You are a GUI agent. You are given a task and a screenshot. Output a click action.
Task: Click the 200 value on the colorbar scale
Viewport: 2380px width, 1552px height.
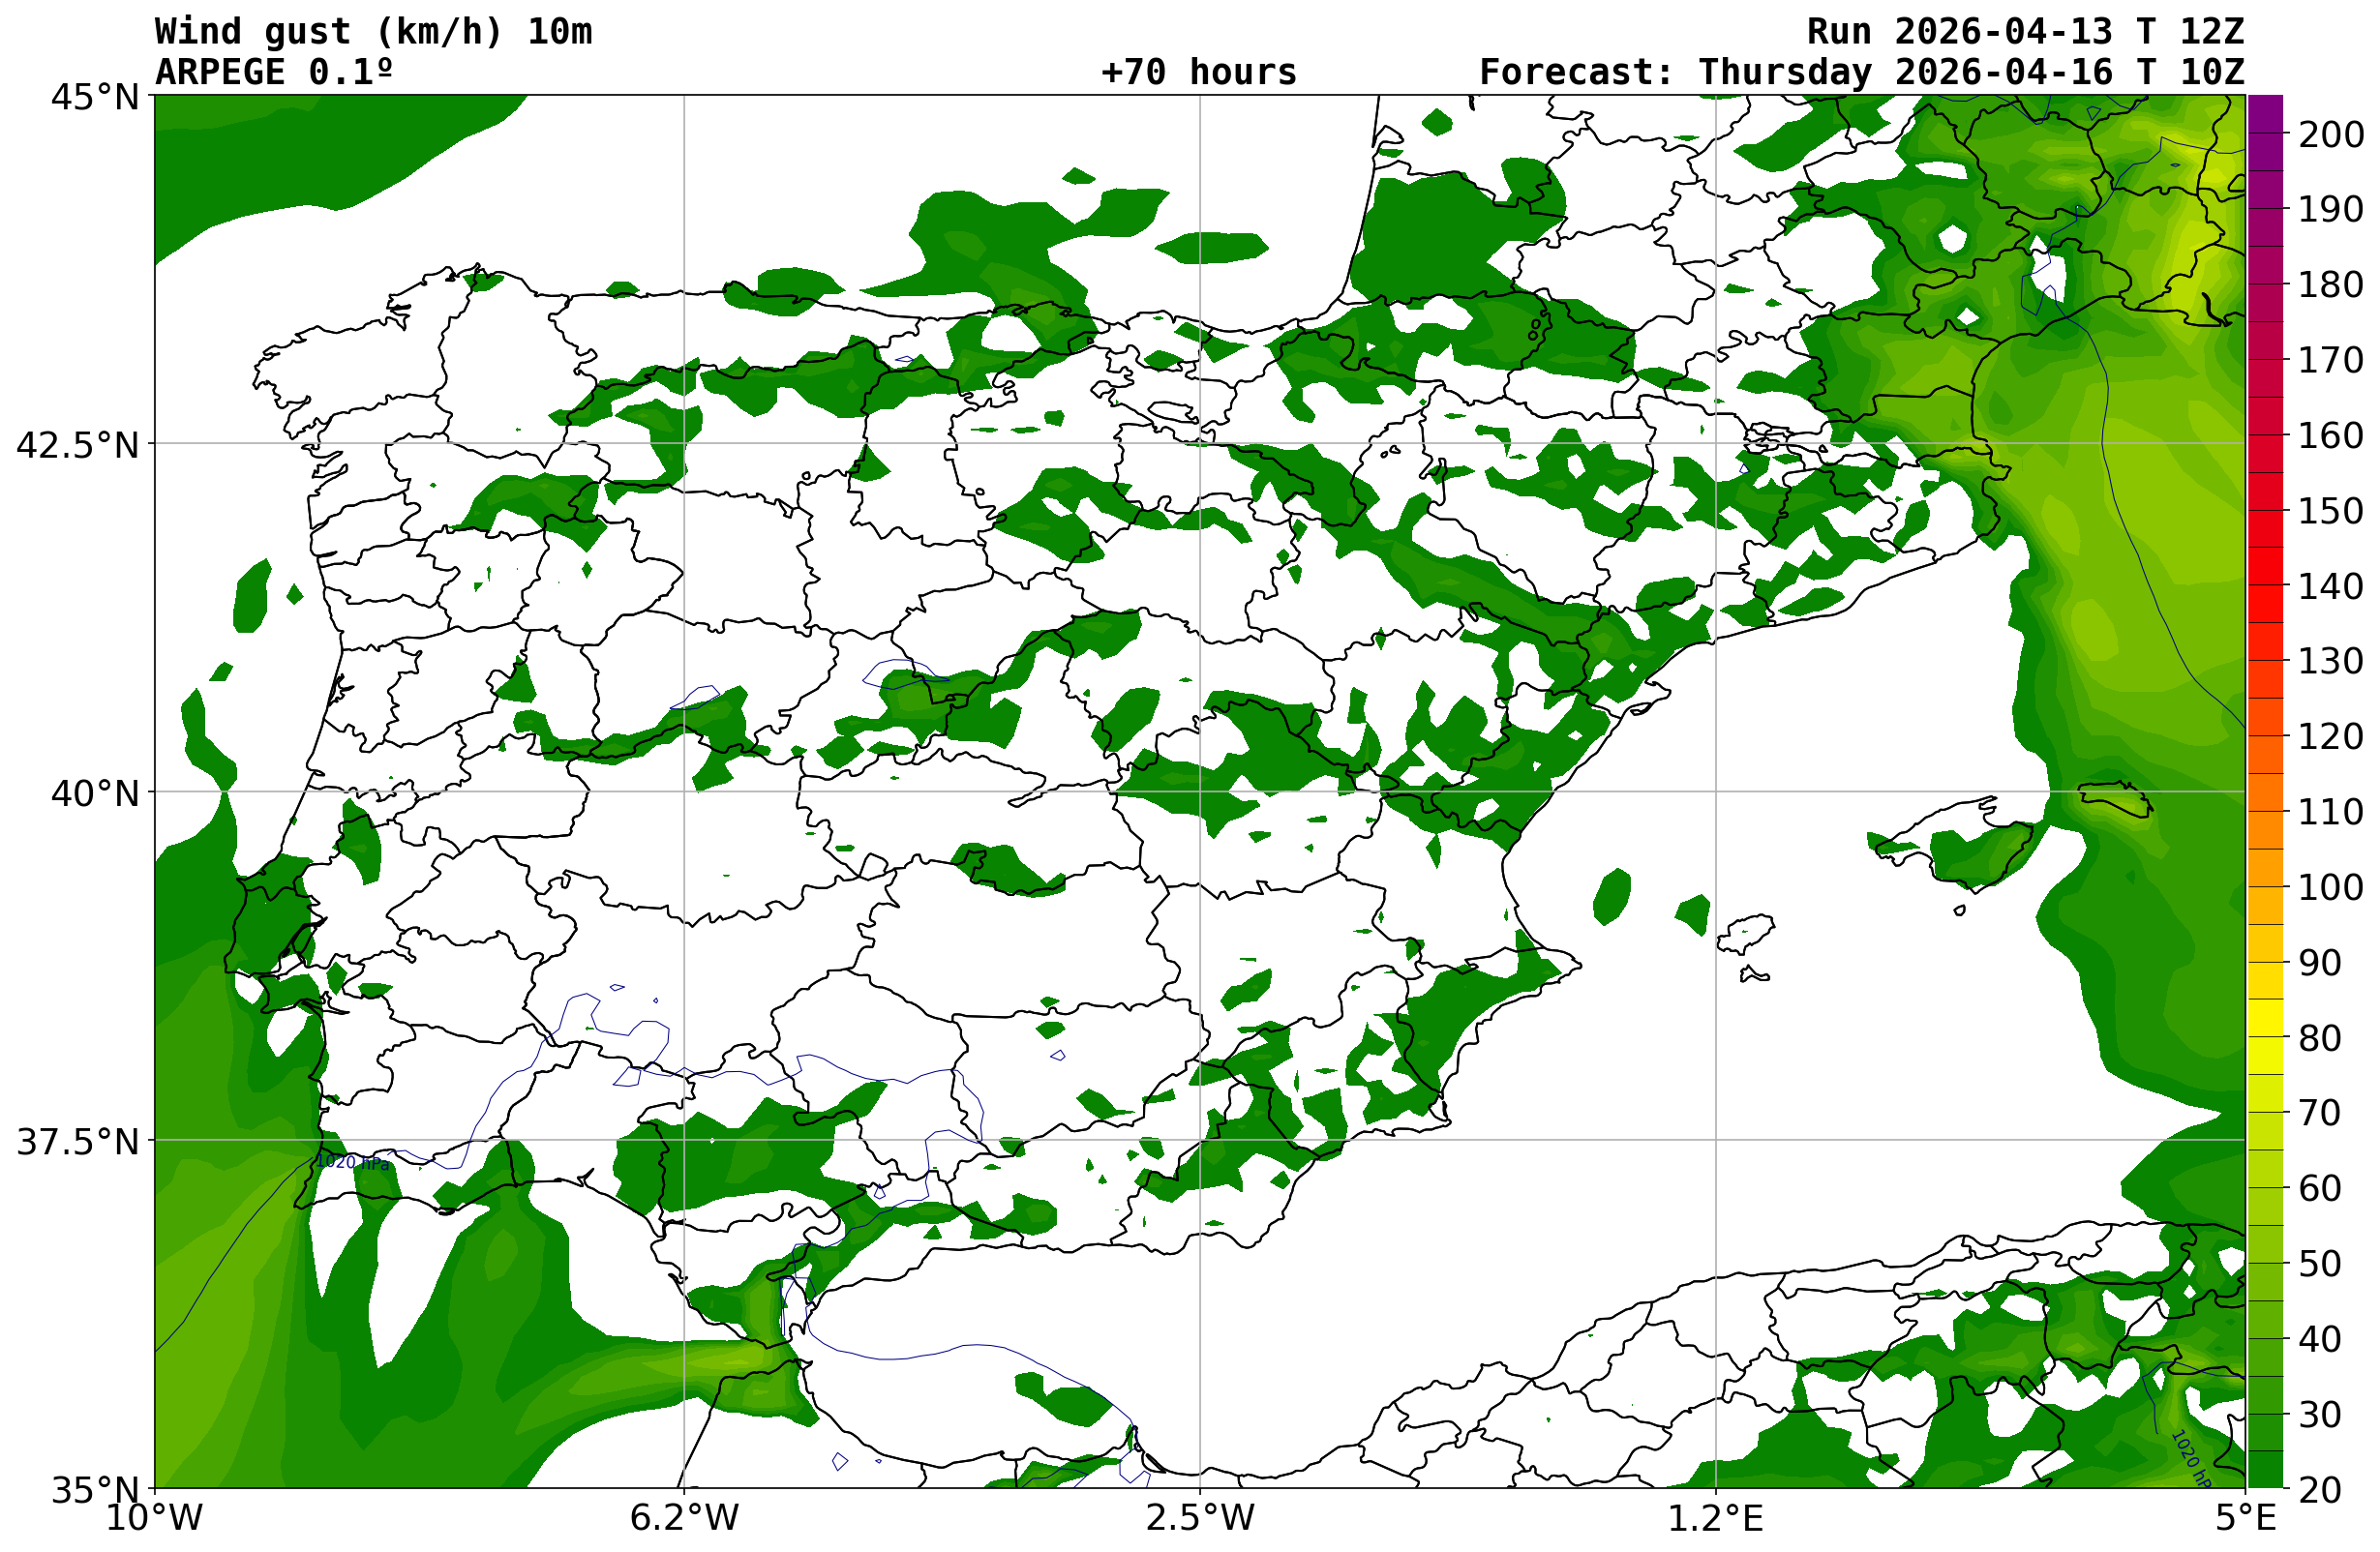click(2330, 134)
